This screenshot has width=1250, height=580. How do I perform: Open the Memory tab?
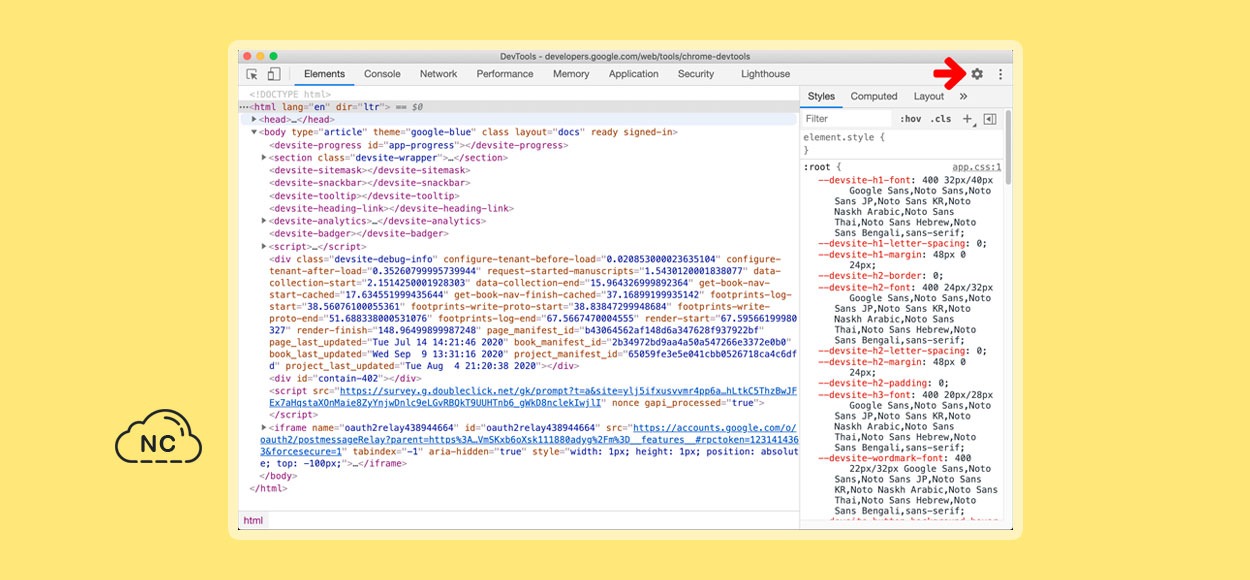click(571, 74)
